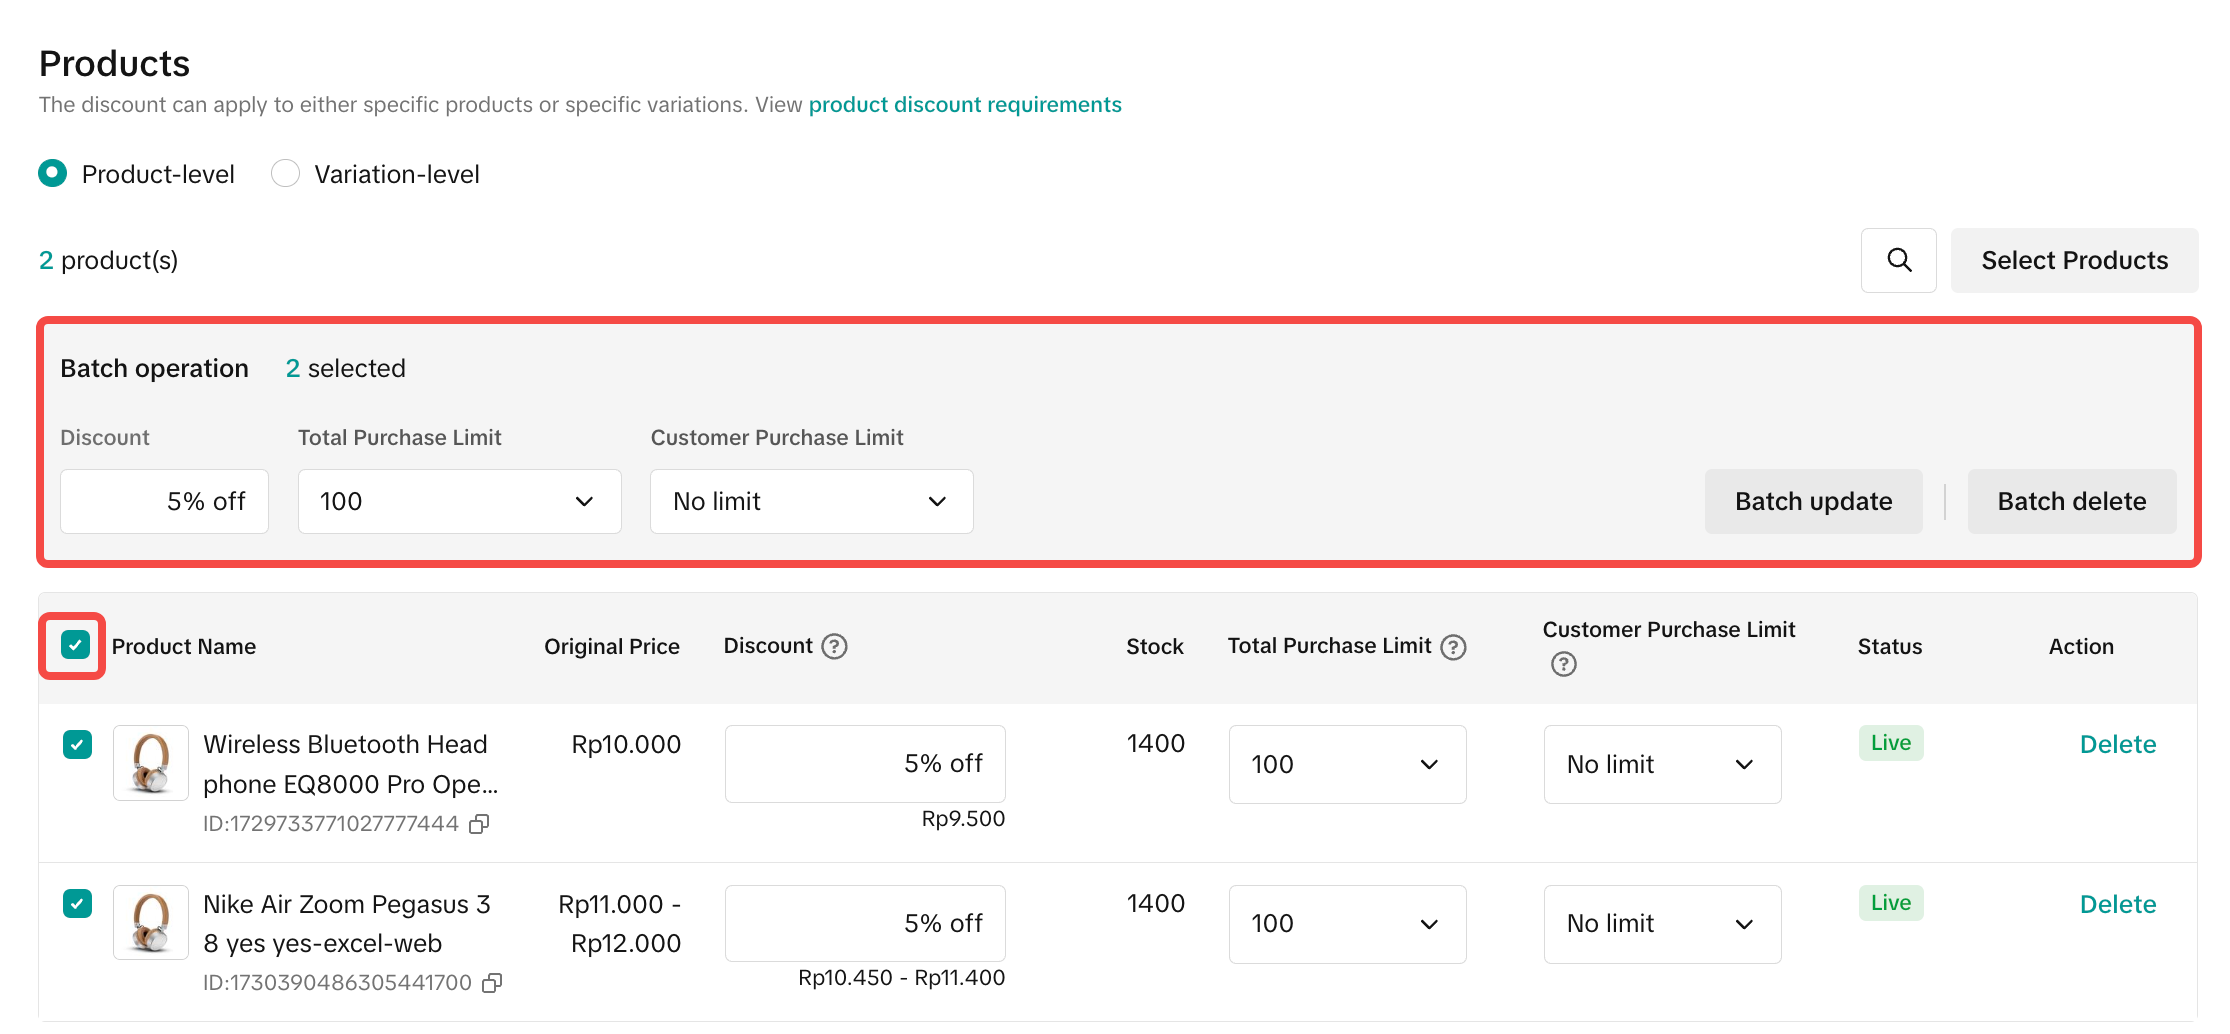Open Nike Air Zoom Pegasus product thumbnail

[151, 922]
